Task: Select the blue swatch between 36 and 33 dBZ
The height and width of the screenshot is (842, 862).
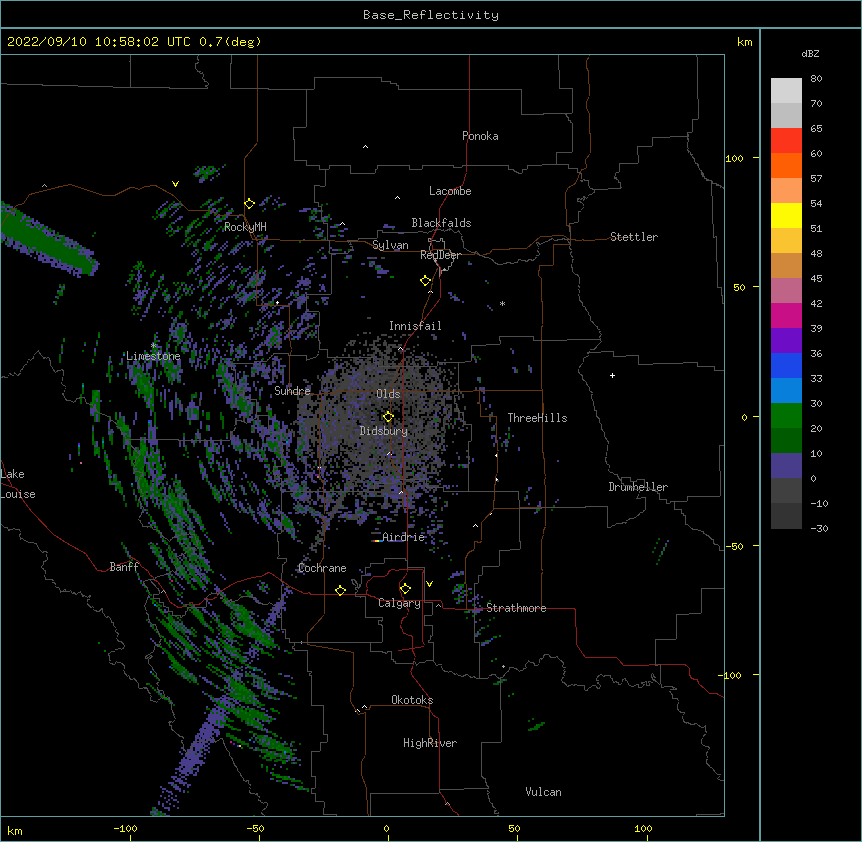Action: [x=786, y=365]
